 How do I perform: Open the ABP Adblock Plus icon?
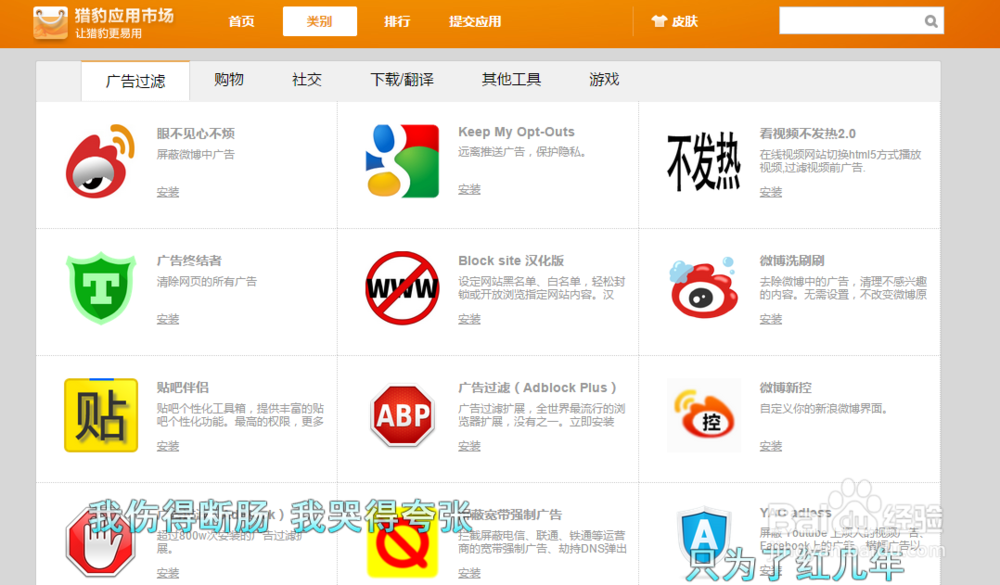click(x=402, y=415)
